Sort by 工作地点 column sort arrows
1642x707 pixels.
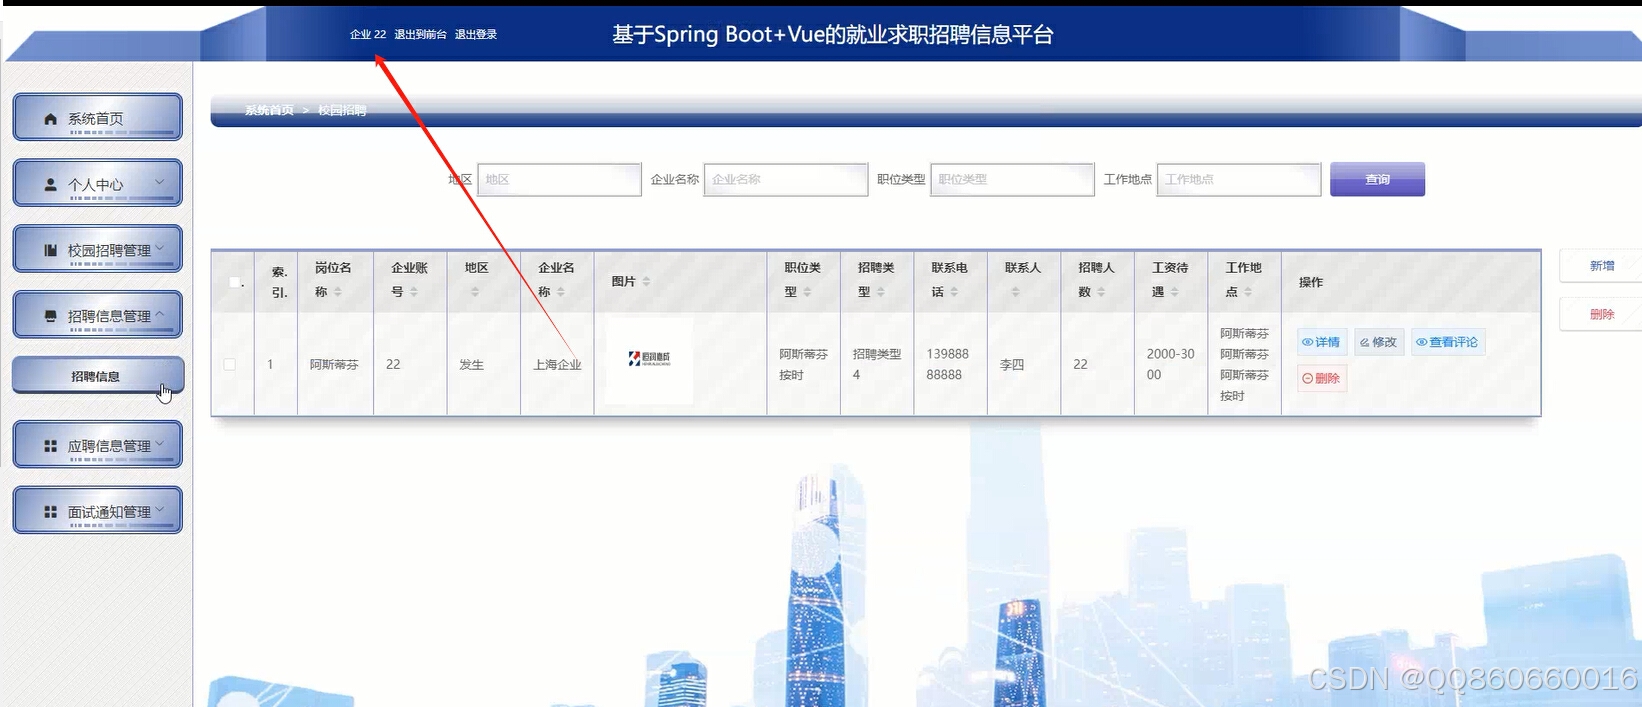1248,292
